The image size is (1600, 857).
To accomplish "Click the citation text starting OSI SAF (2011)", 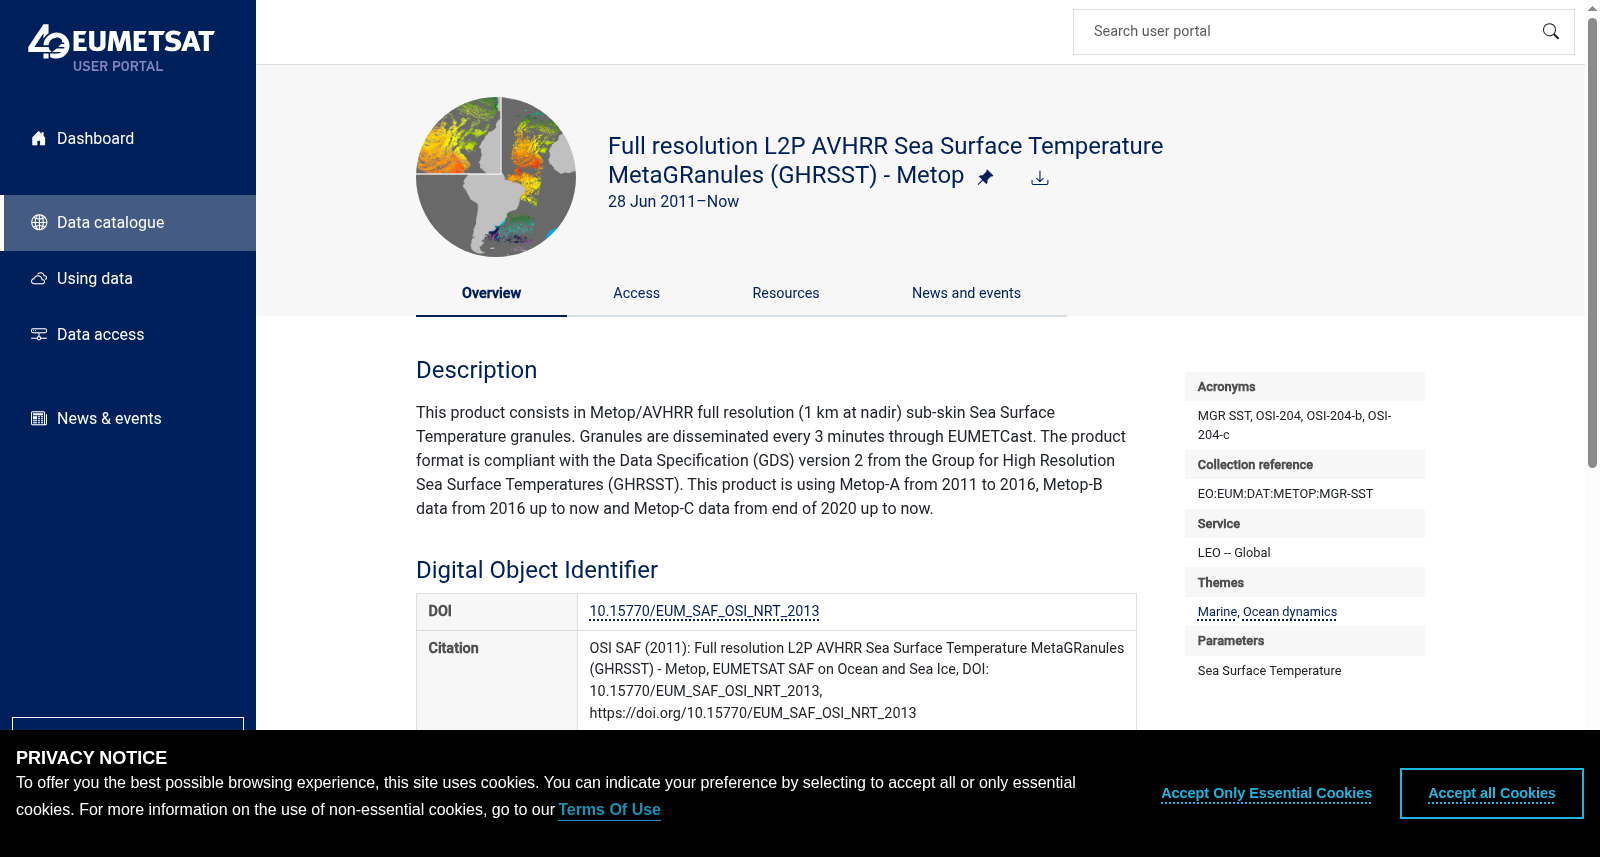I will pyautogui.click(x=857, y=680).
